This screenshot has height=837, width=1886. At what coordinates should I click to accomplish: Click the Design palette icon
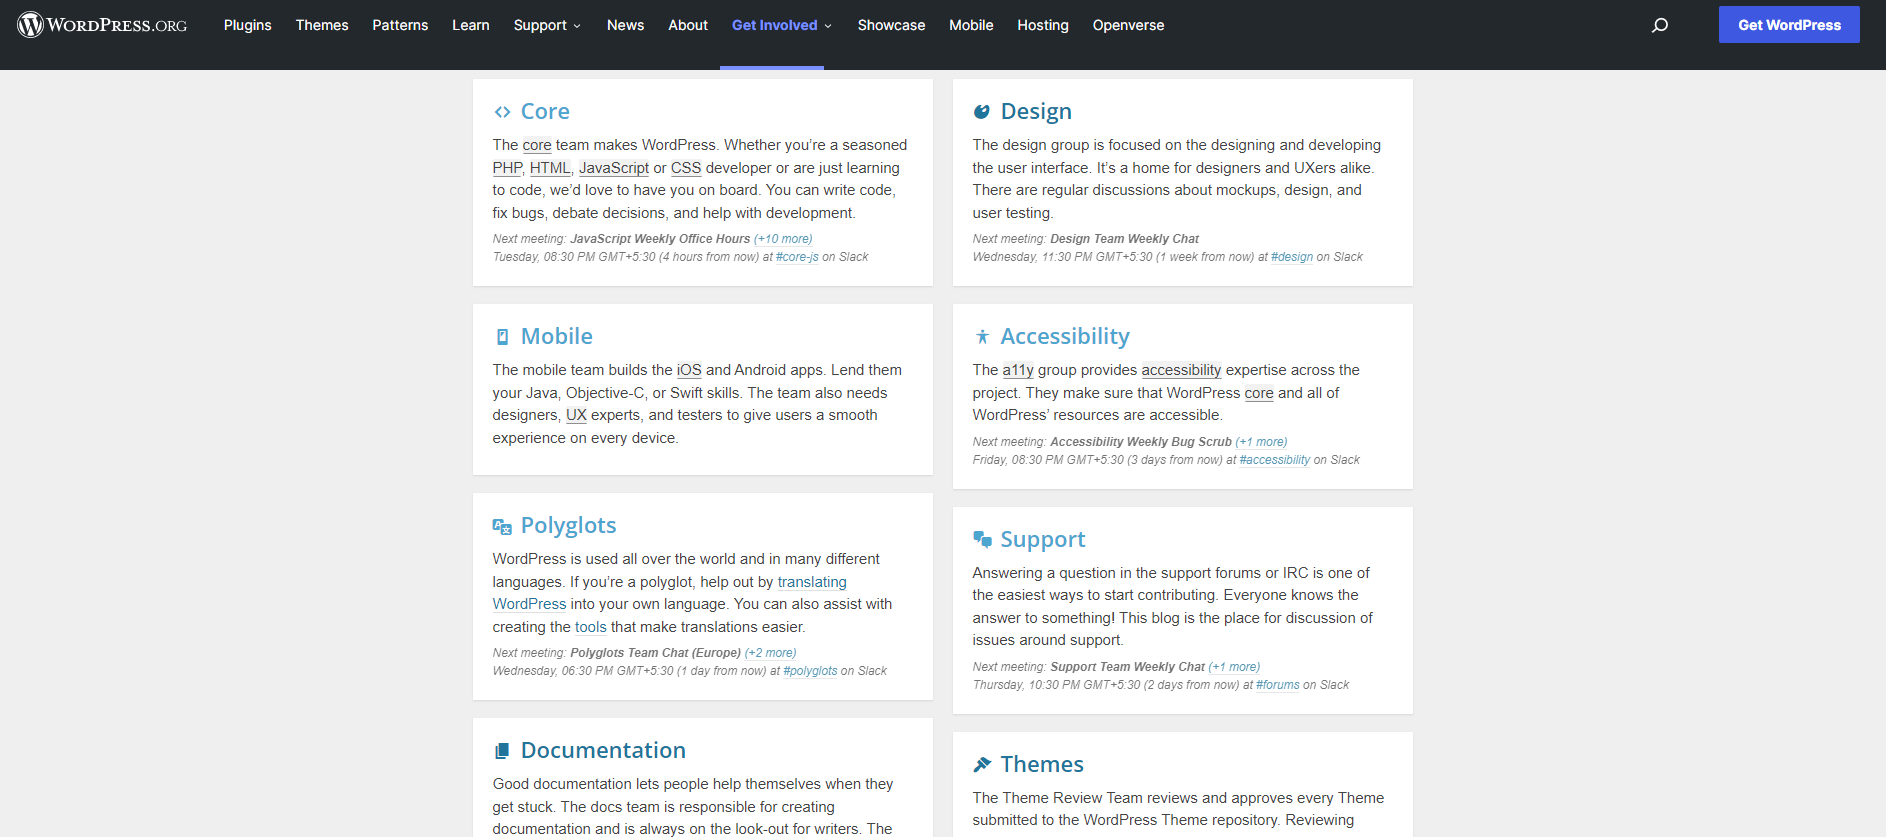pyautogui.click(x=982, y=112)
